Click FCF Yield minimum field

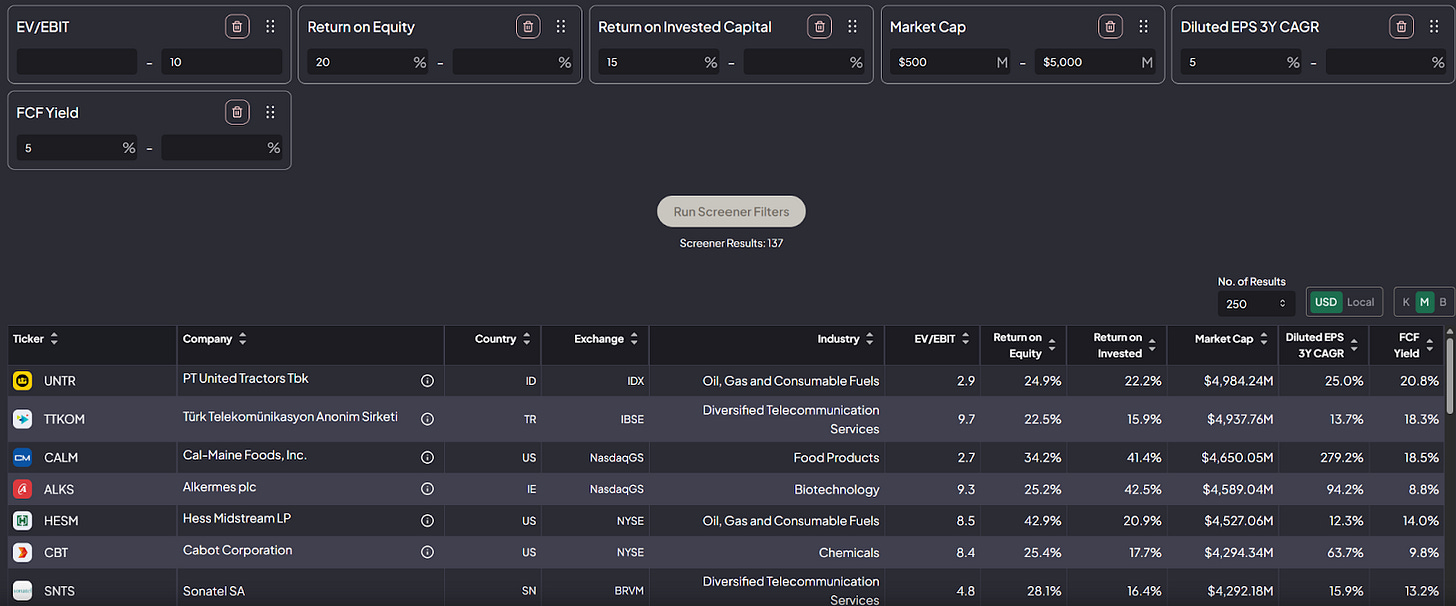(77, 148)
